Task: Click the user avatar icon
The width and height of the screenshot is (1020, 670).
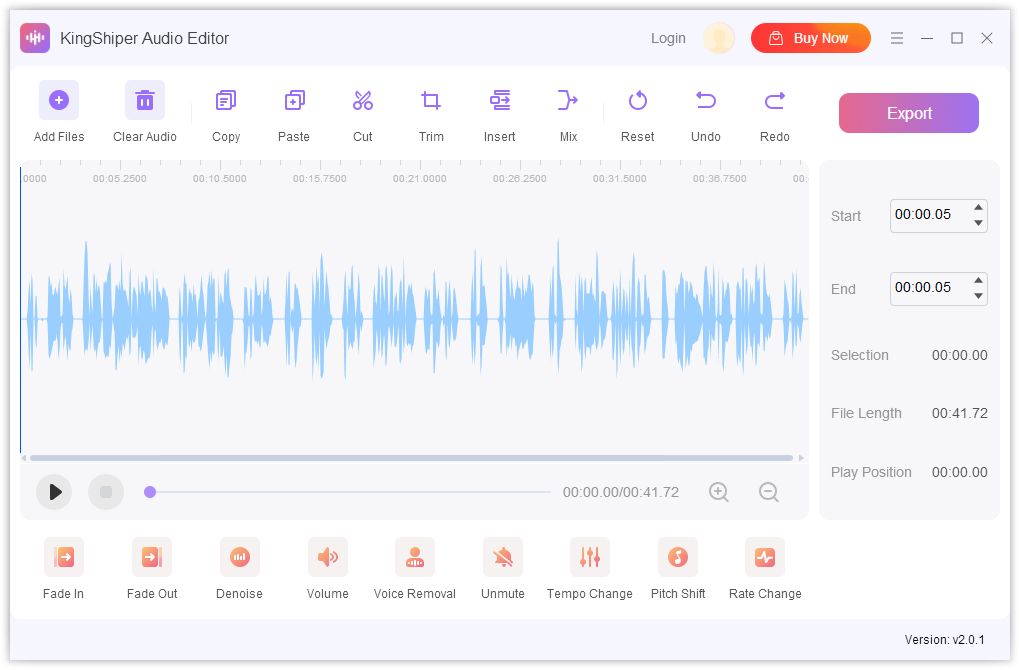Action: tap(719, 38)
